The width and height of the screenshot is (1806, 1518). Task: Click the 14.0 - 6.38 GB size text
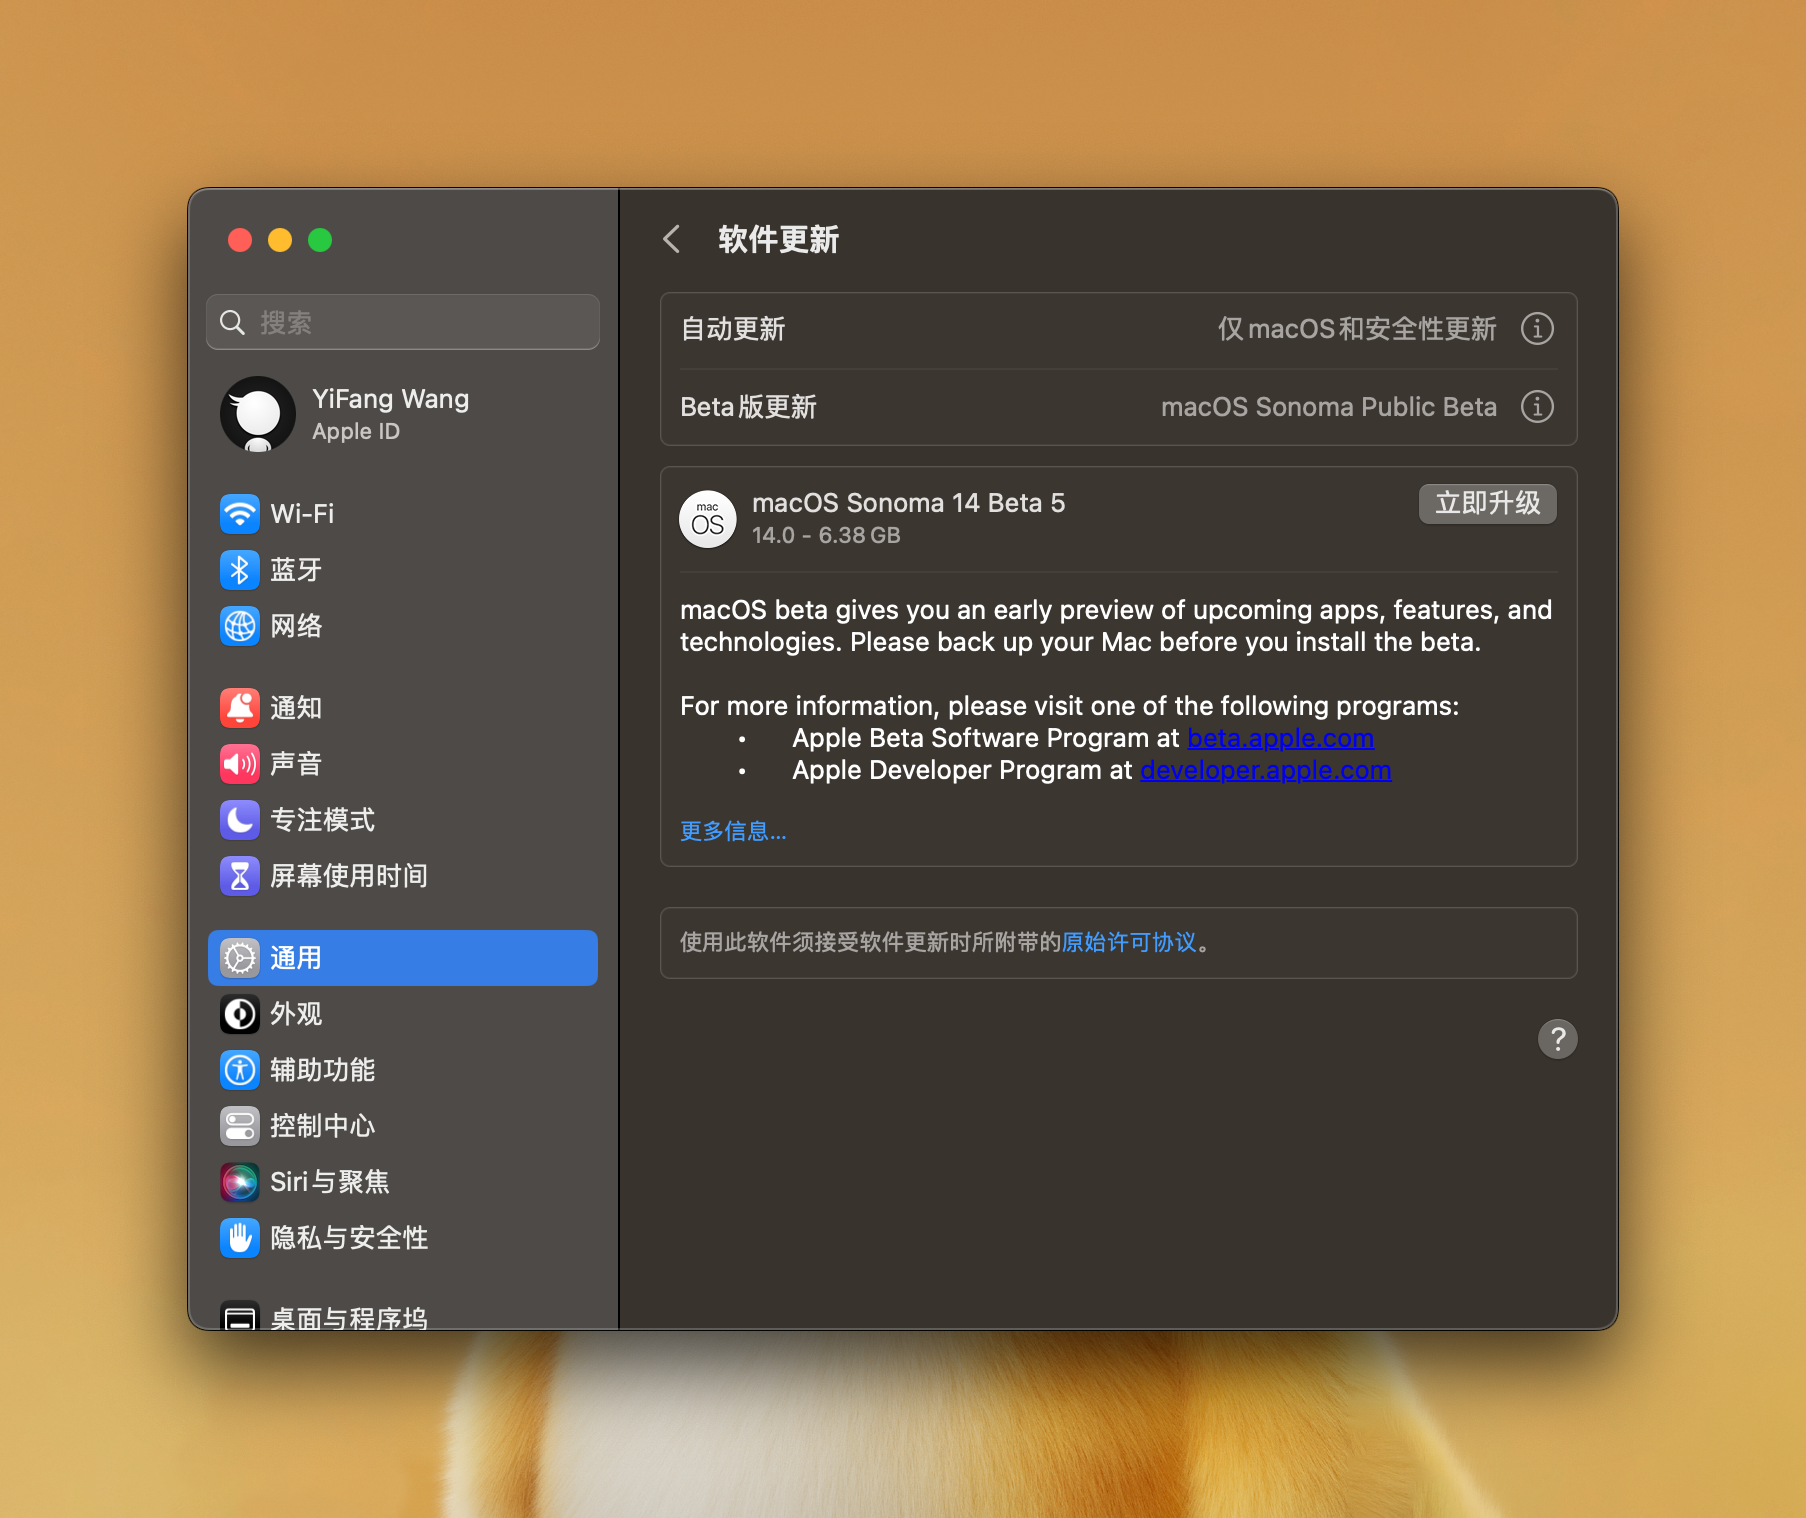[826, 536]
